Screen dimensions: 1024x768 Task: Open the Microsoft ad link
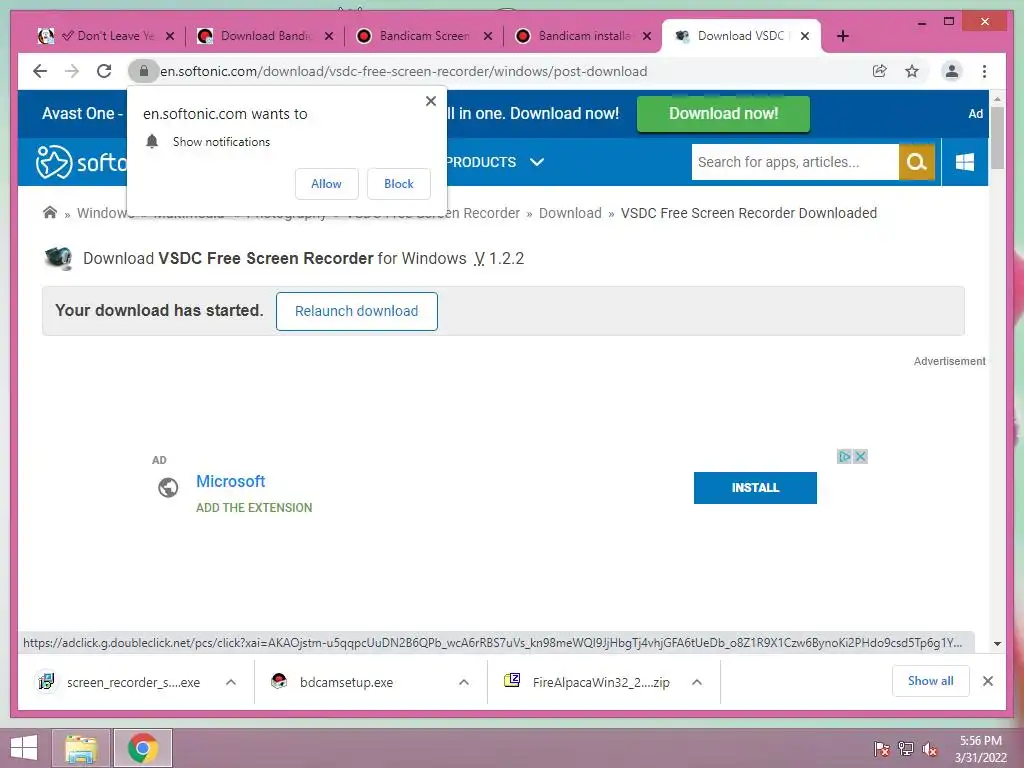point(231,481)
